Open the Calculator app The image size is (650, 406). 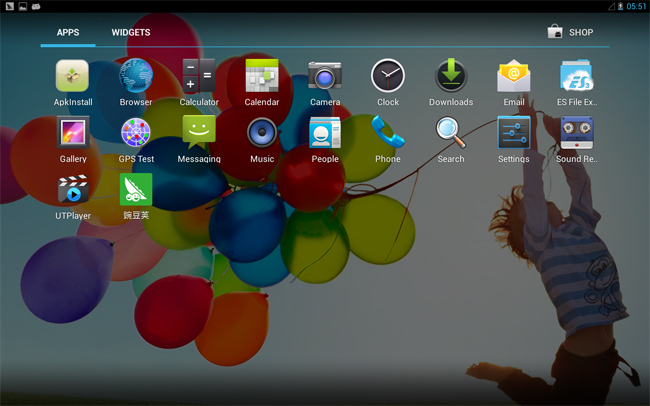click(199, 83)
